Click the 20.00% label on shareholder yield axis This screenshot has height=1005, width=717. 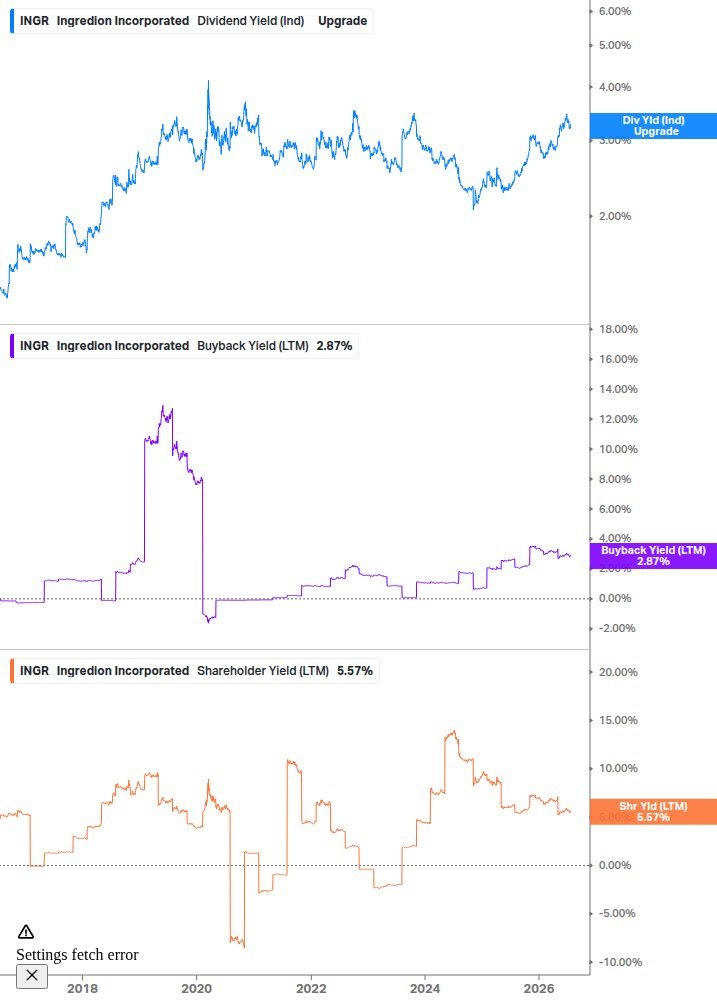(x=618, y=672)
